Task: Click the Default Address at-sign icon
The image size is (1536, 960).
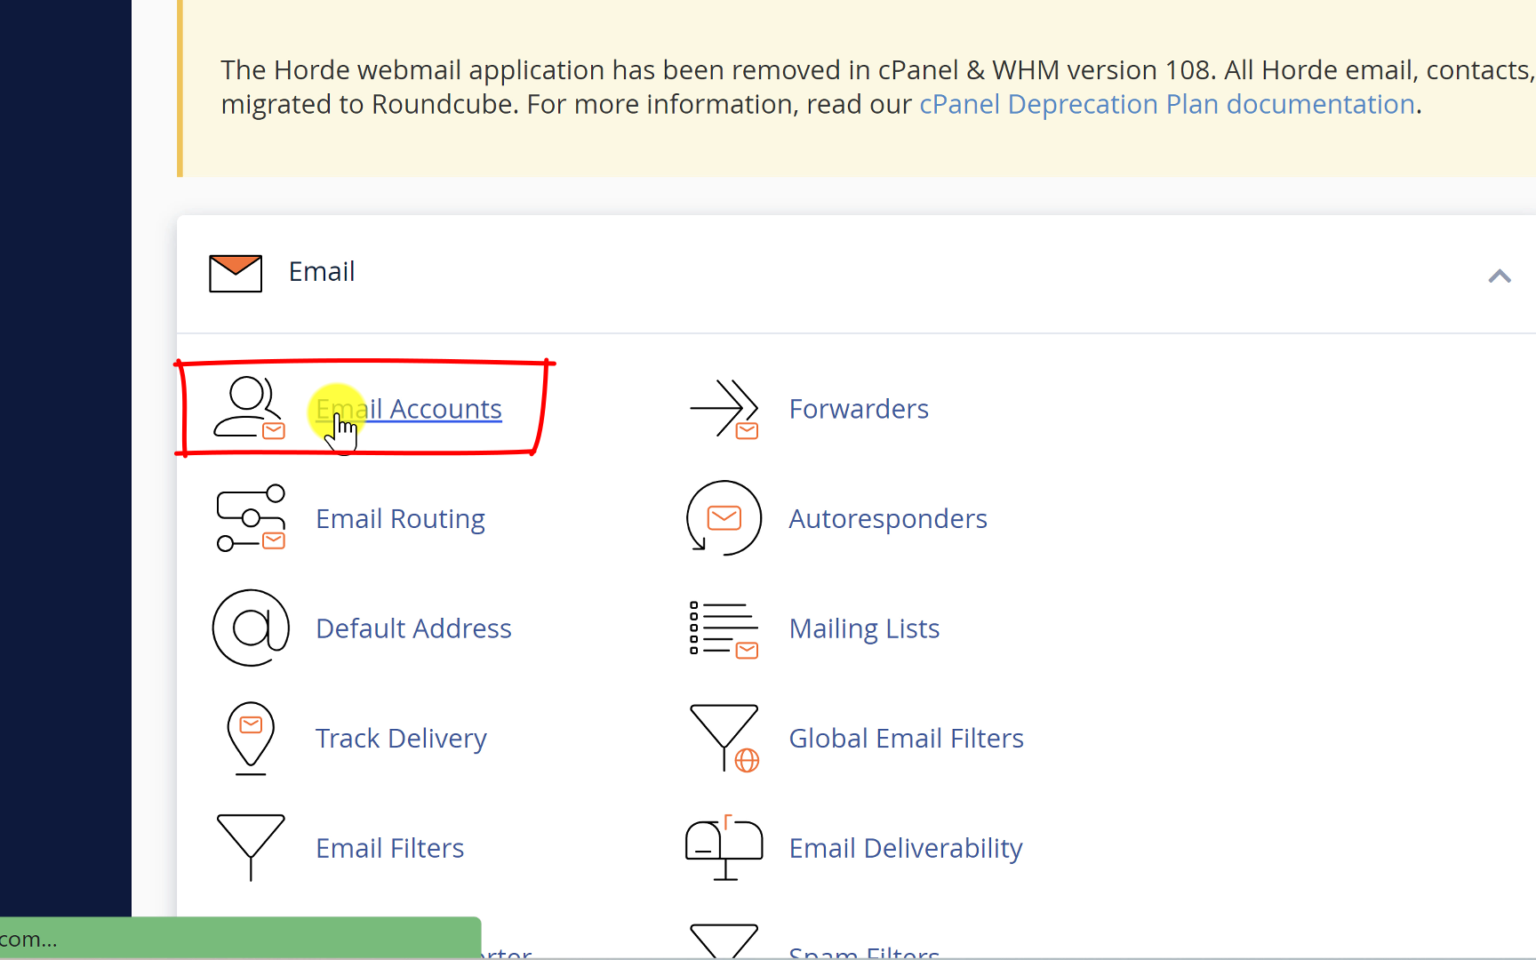Action: [x=250, y=628]
